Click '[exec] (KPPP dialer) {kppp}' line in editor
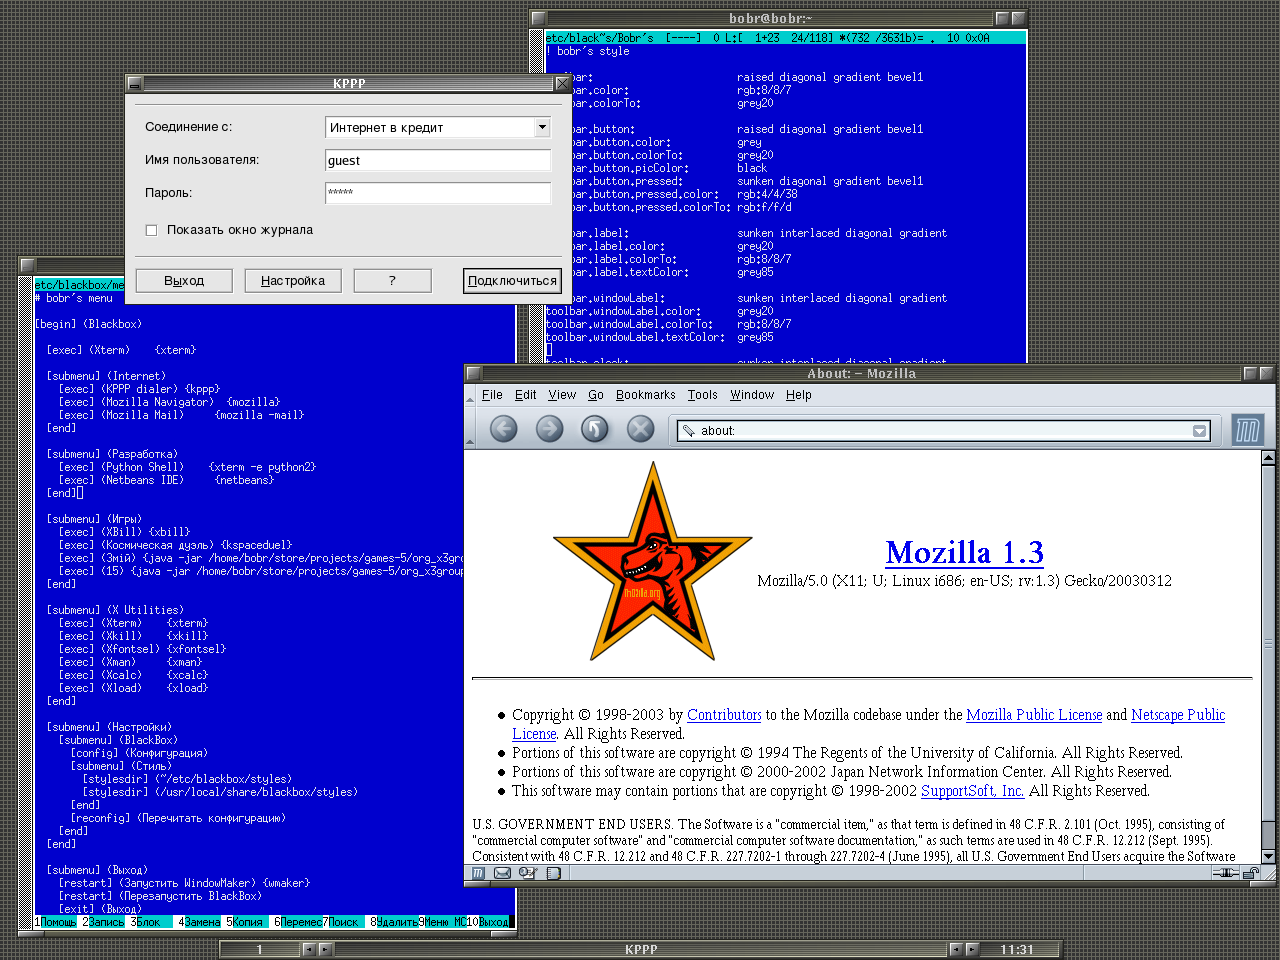 coord(139,389)
